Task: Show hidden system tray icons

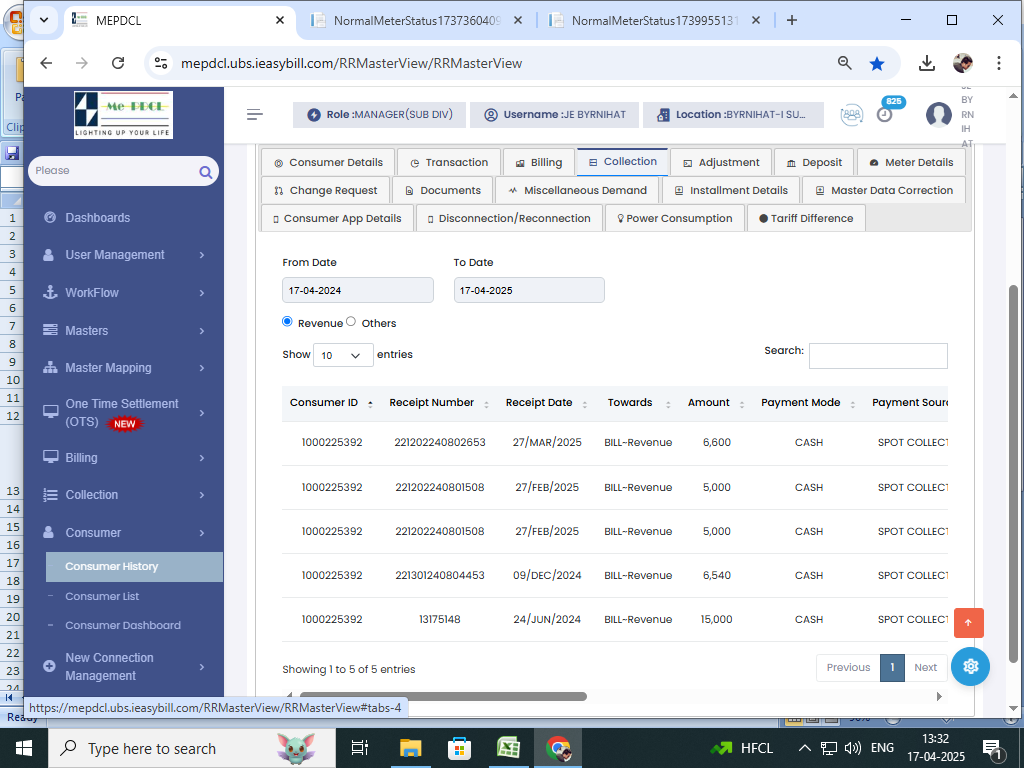Action: pyautogui.click(x=805, y=748)
